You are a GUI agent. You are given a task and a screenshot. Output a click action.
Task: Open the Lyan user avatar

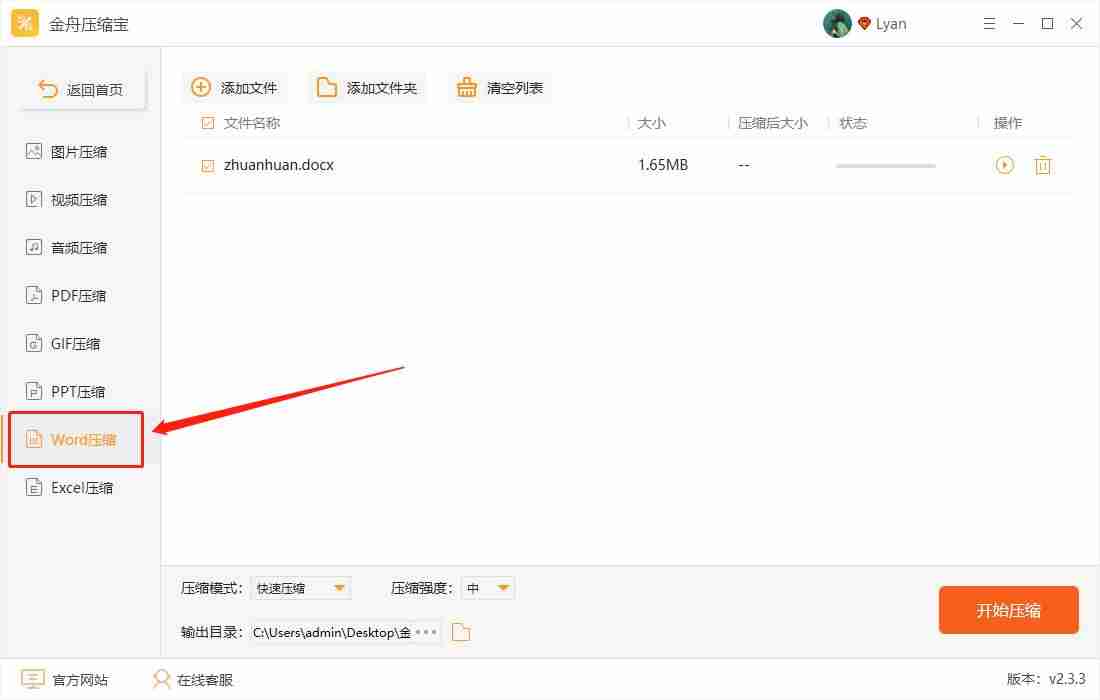coord(837,24)
